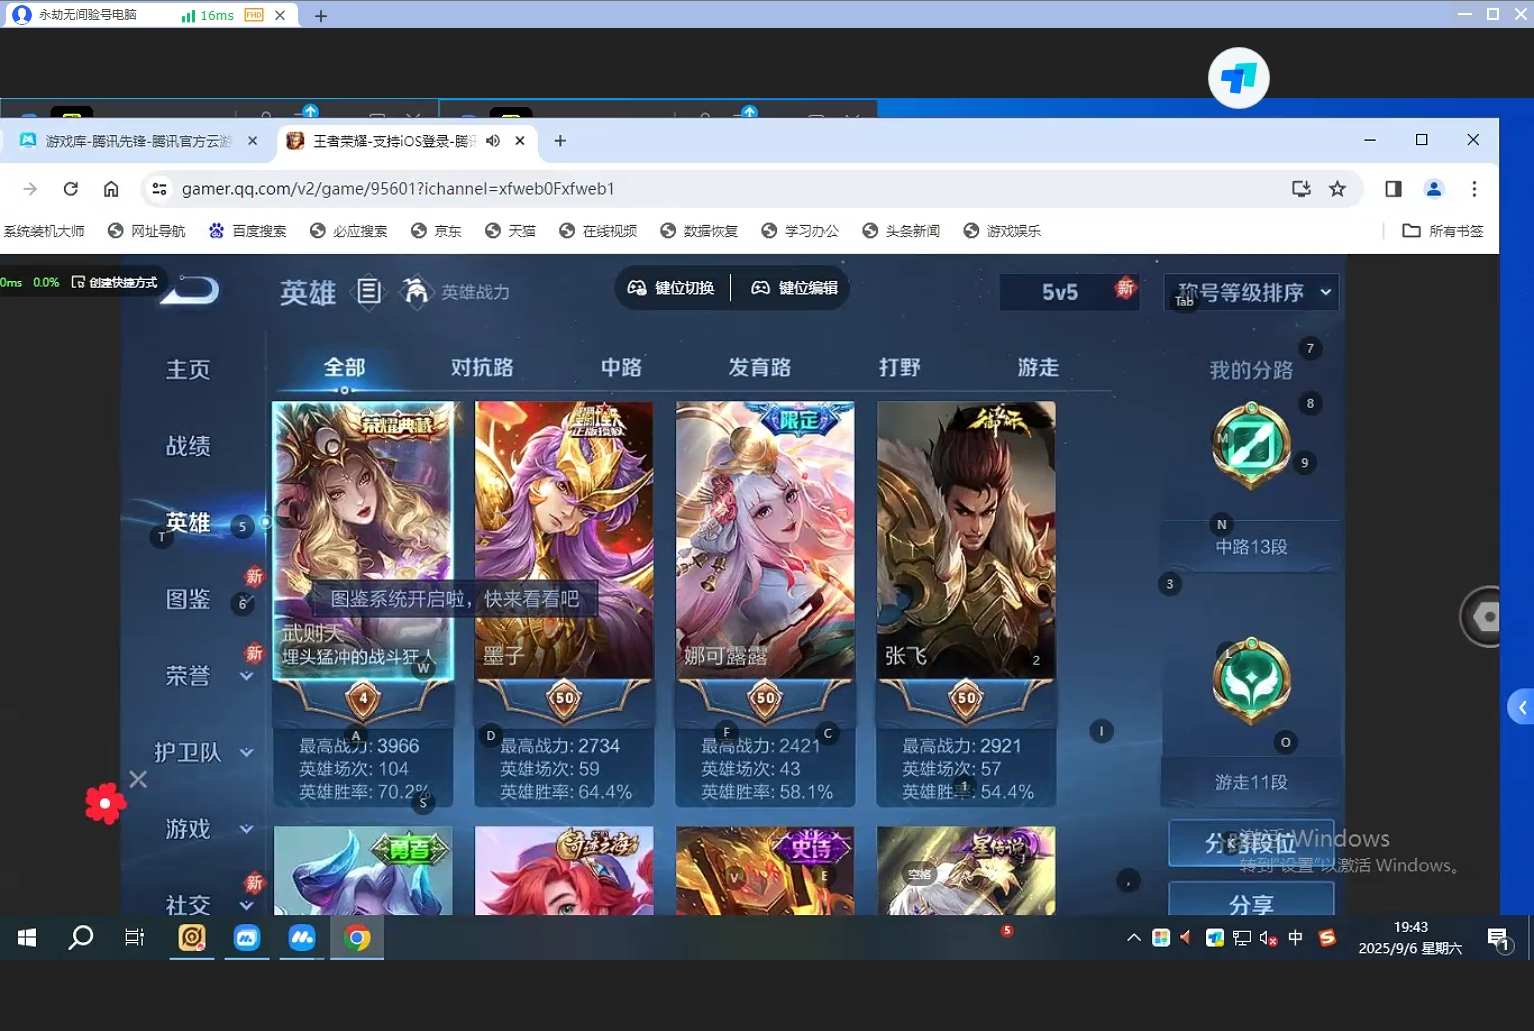Click the Chrome taskbar icon
This screenshot has height=1031, width=1534.
coord(357,938)
